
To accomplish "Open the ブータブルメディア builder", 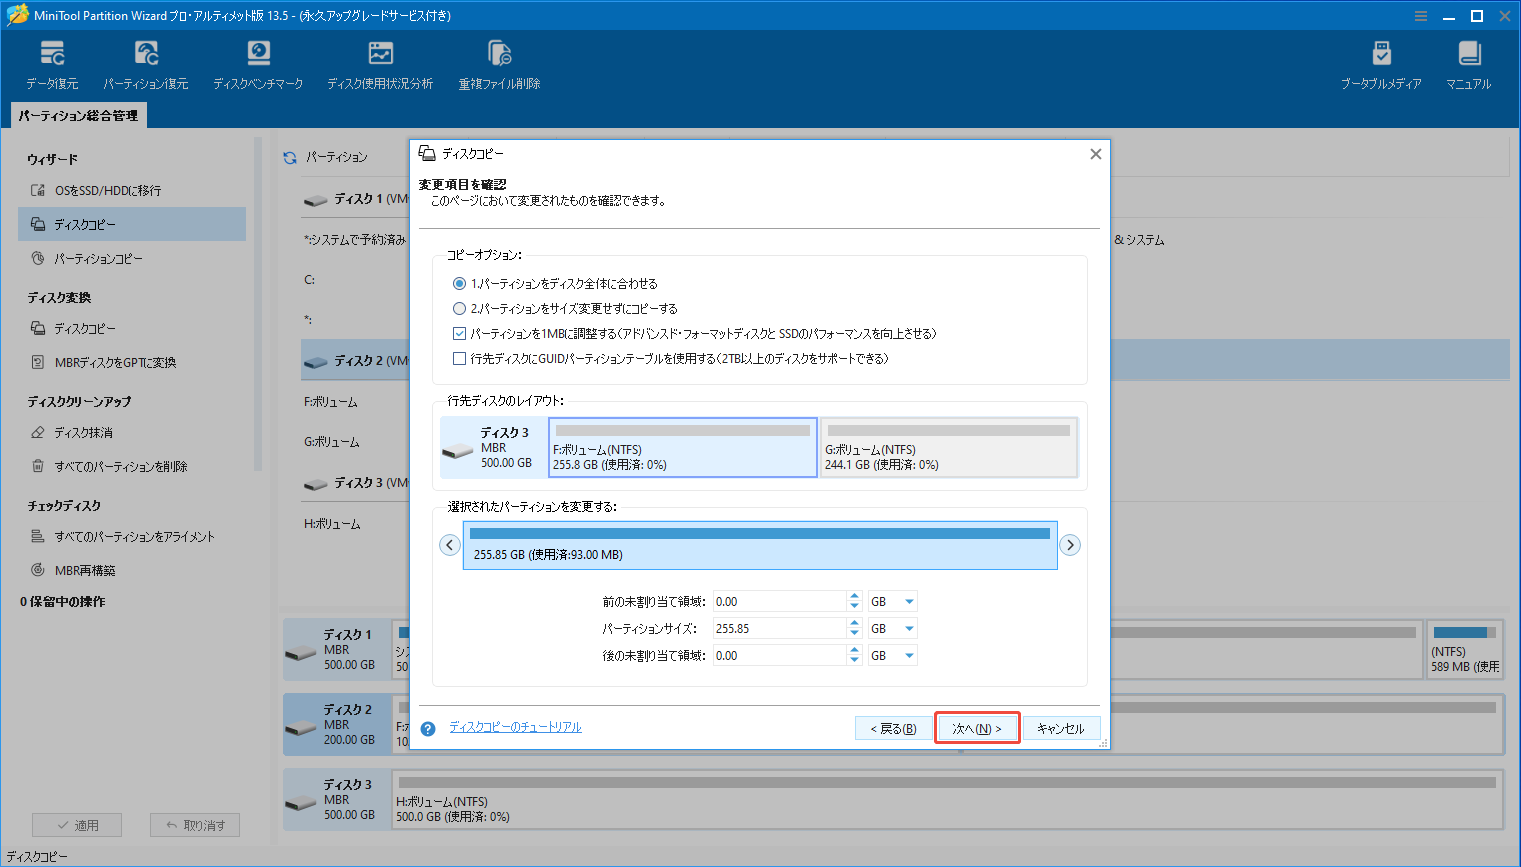I will (1382, 62).
